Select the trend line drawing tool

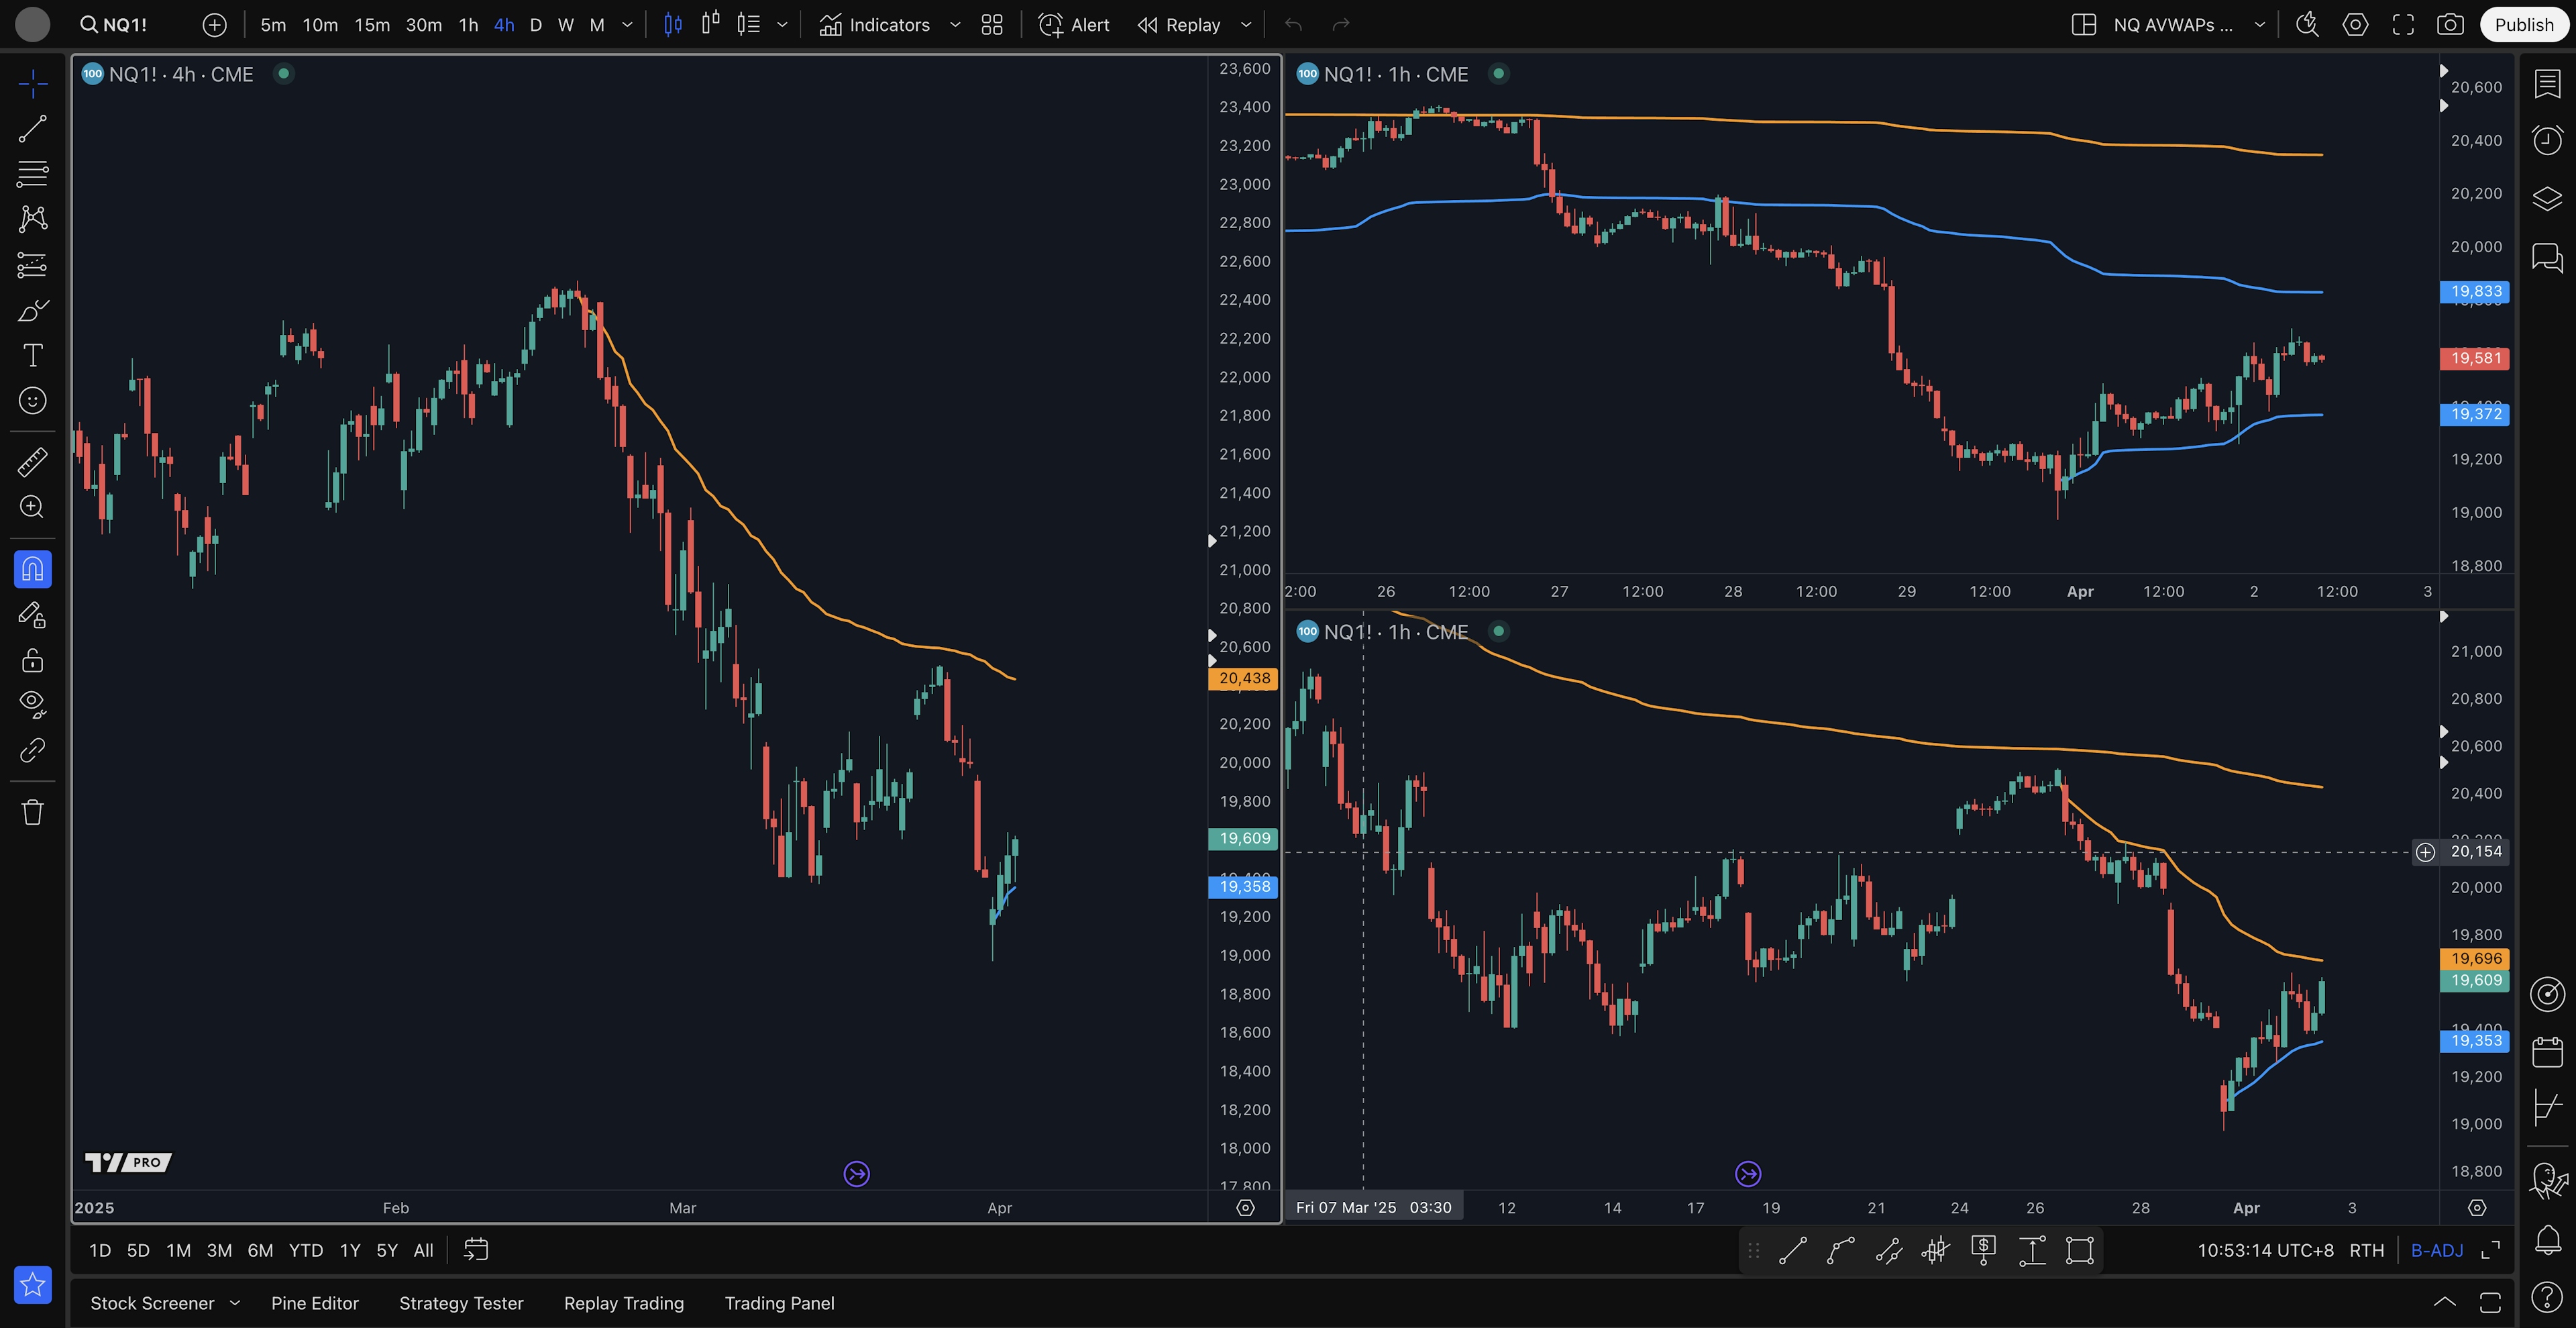(32, 128)
